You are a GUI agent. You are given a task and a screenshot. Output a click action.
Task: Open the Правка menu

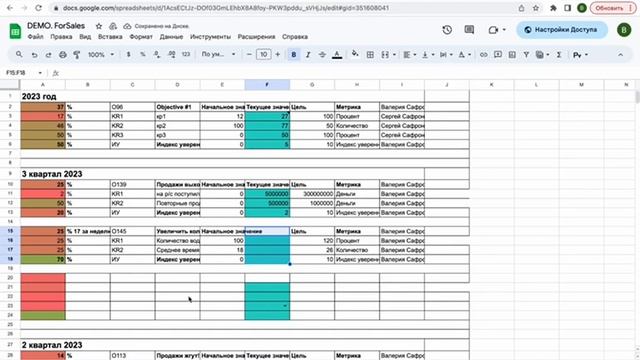click(x=61, y=37)
